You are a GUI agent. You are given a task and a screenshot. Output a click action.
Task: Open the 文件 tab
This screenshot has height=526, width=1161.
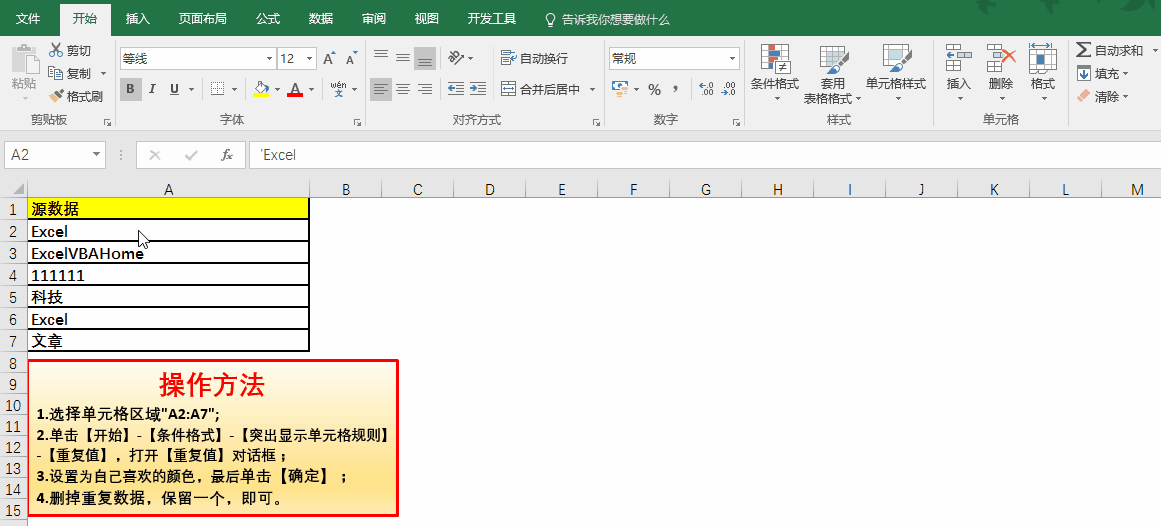[x=28, y=19]
